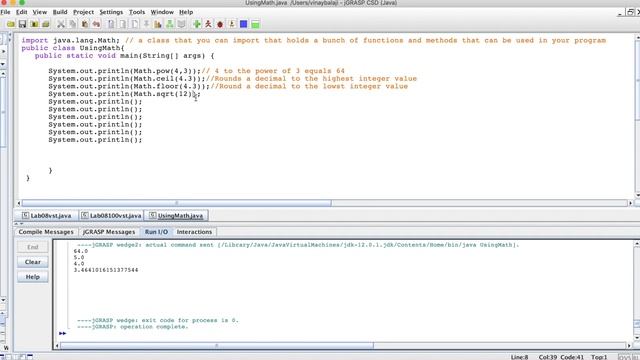
Task: Select the Run I/O tab
Action: click(x=156, y=232)
